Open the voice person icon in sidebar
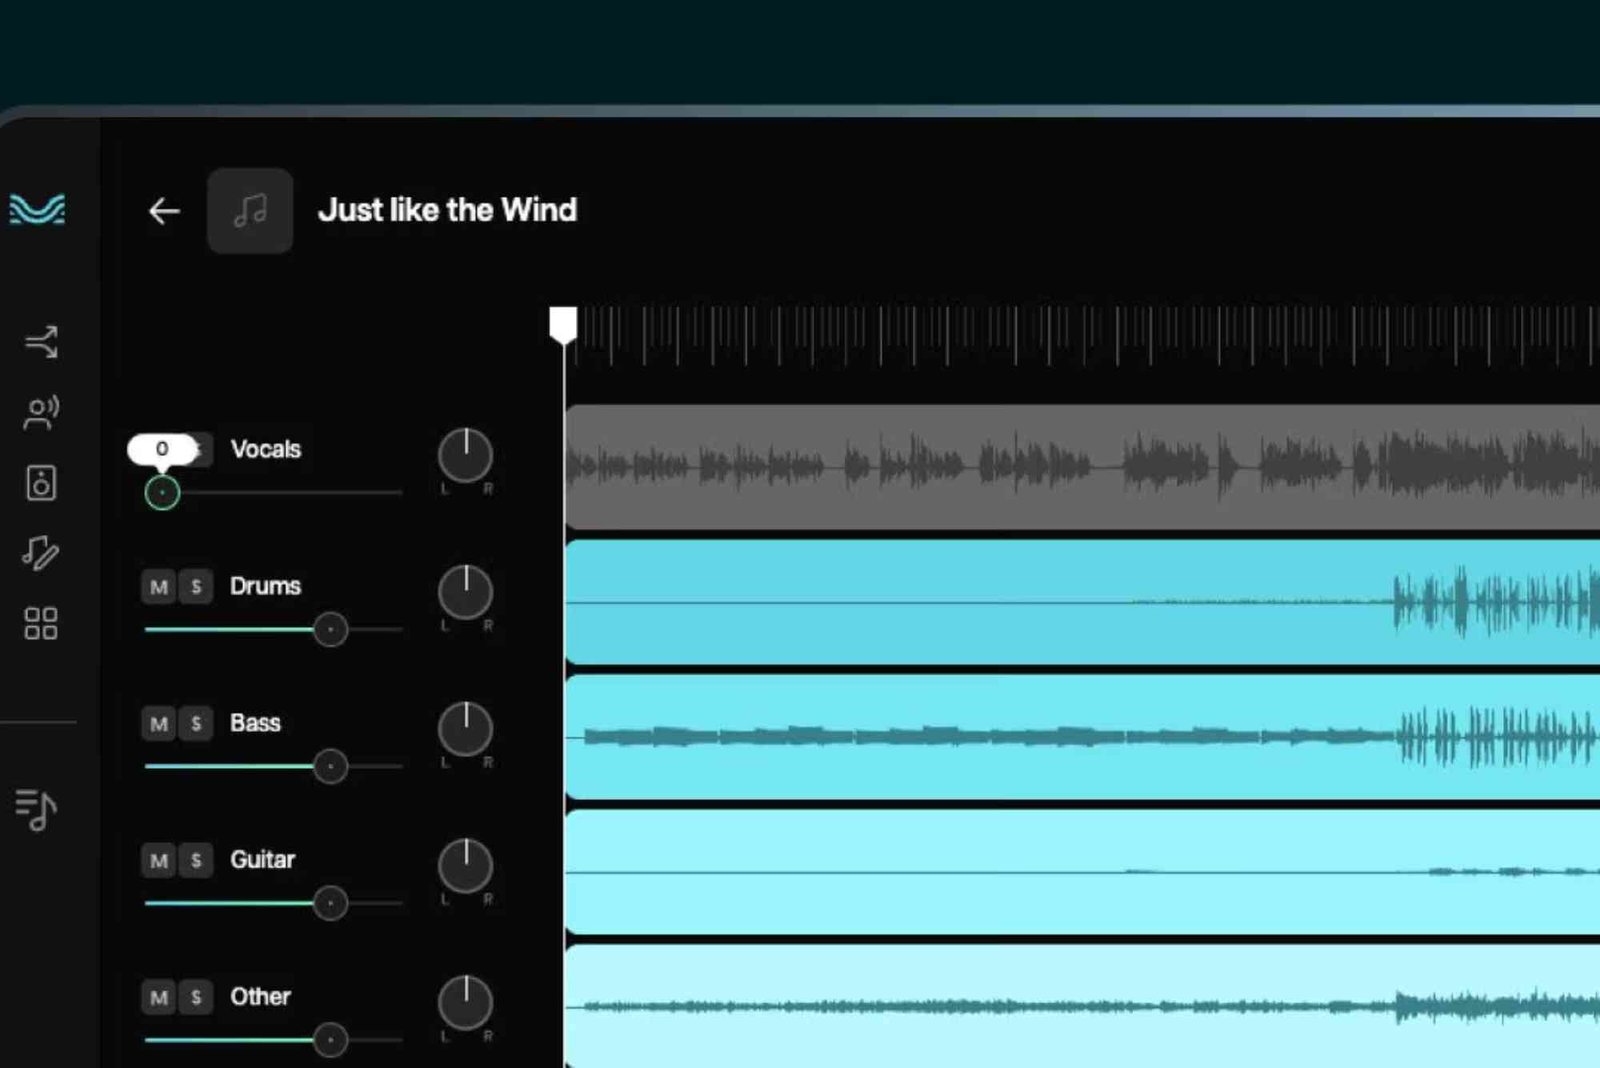1600x1068 pixels. 41,412
